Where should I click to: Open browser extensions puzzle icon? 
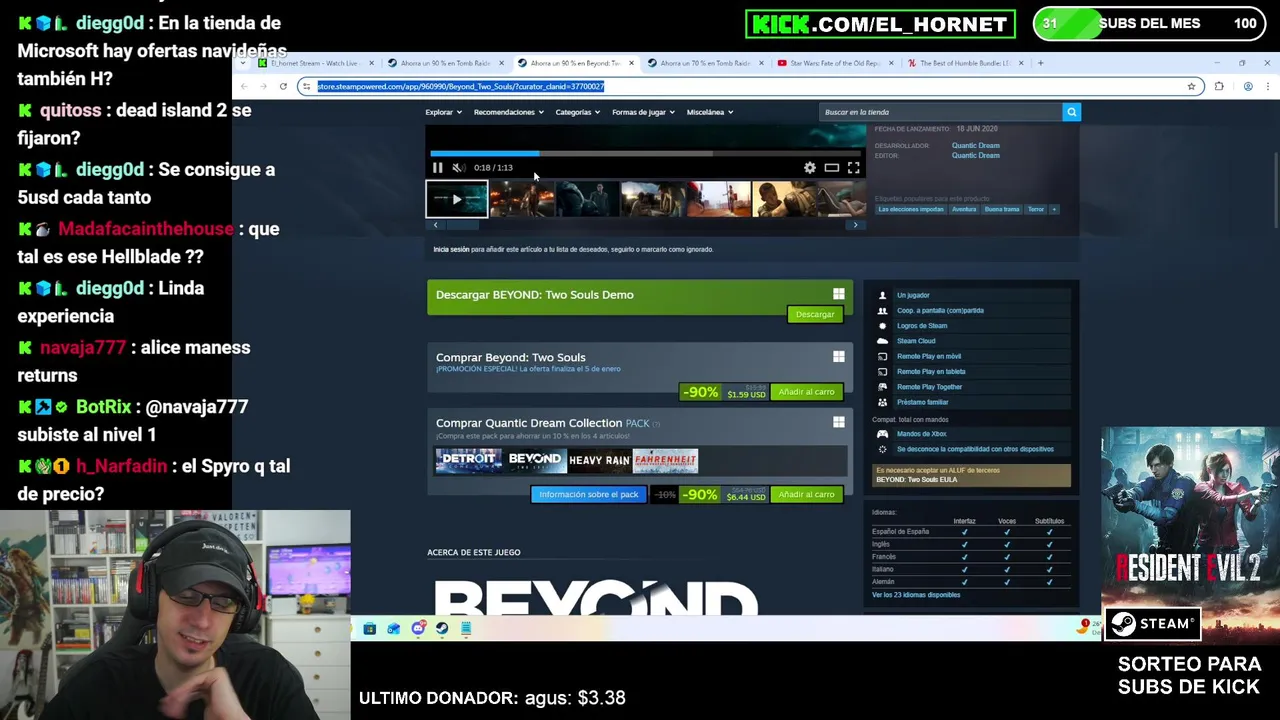[1219, 87]
